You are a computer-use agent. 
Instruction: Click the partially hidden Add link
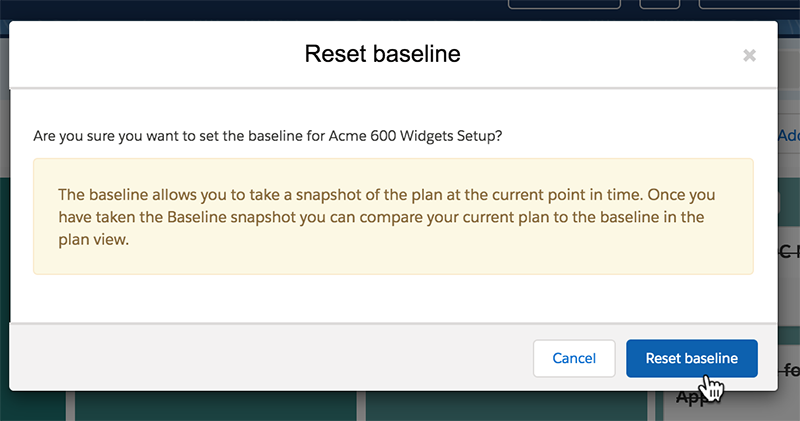(789, 135)
